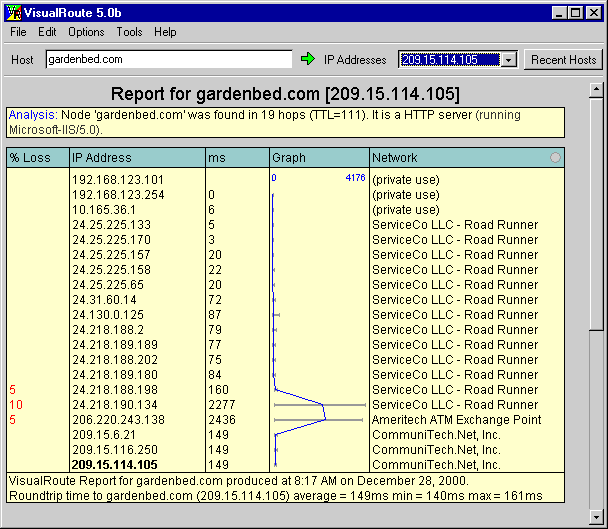Click IP address 24.218.188.198
The width and height of the screenshot is (608, 529).
point(115,390)
